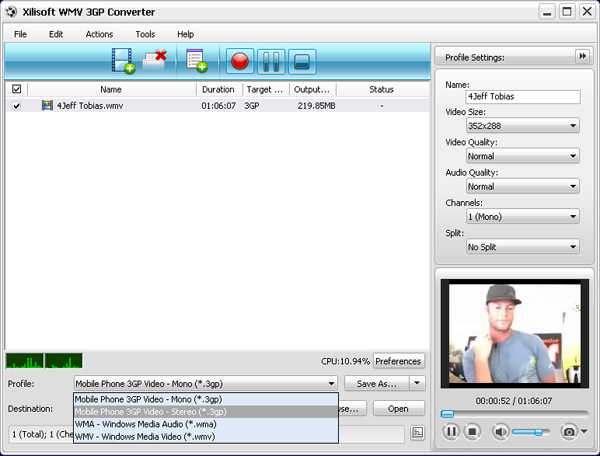Collapse Profile Settings panel with double arrow
This screenshot has width=600, height=456.
coord(582,57)
